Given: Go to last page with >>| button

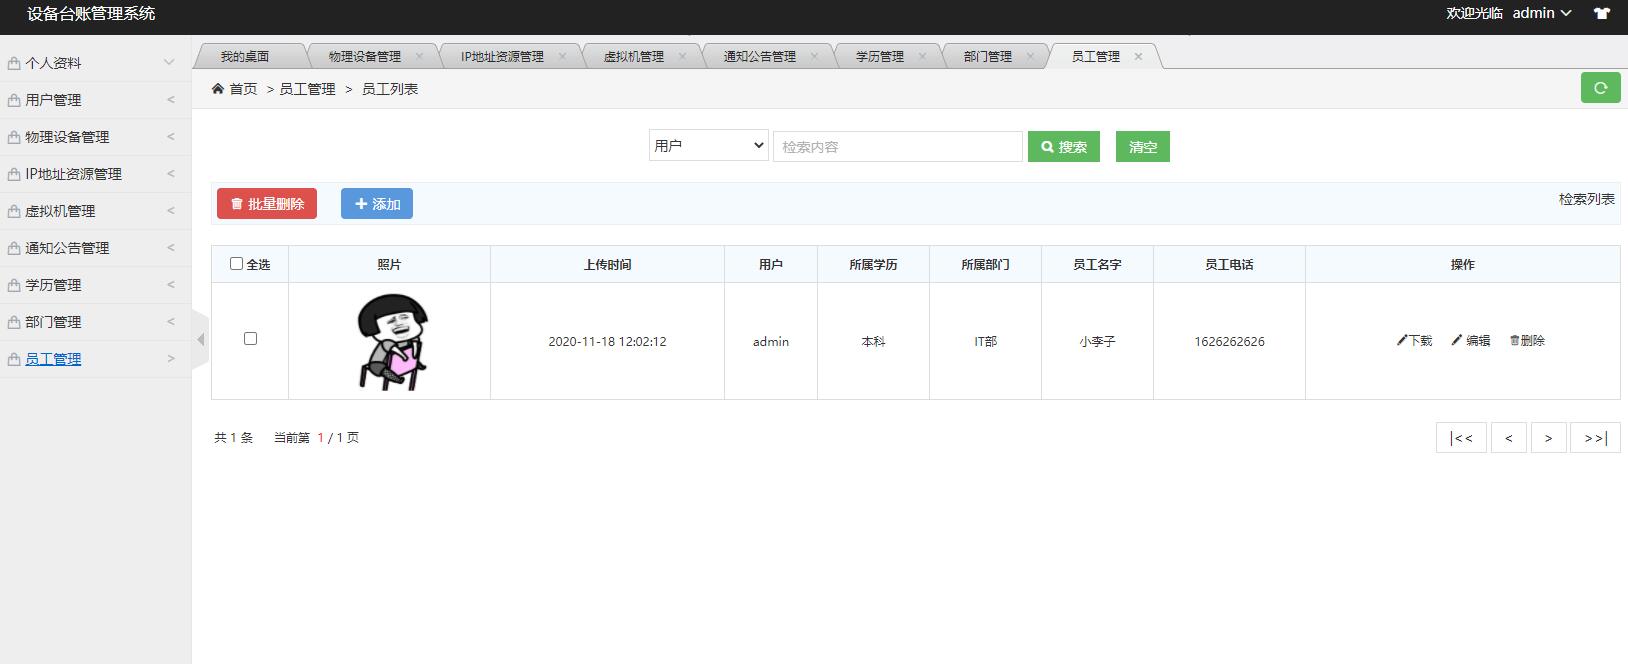Looking at the screenshot, I should pyautogui.click(x=1596, y=437).
